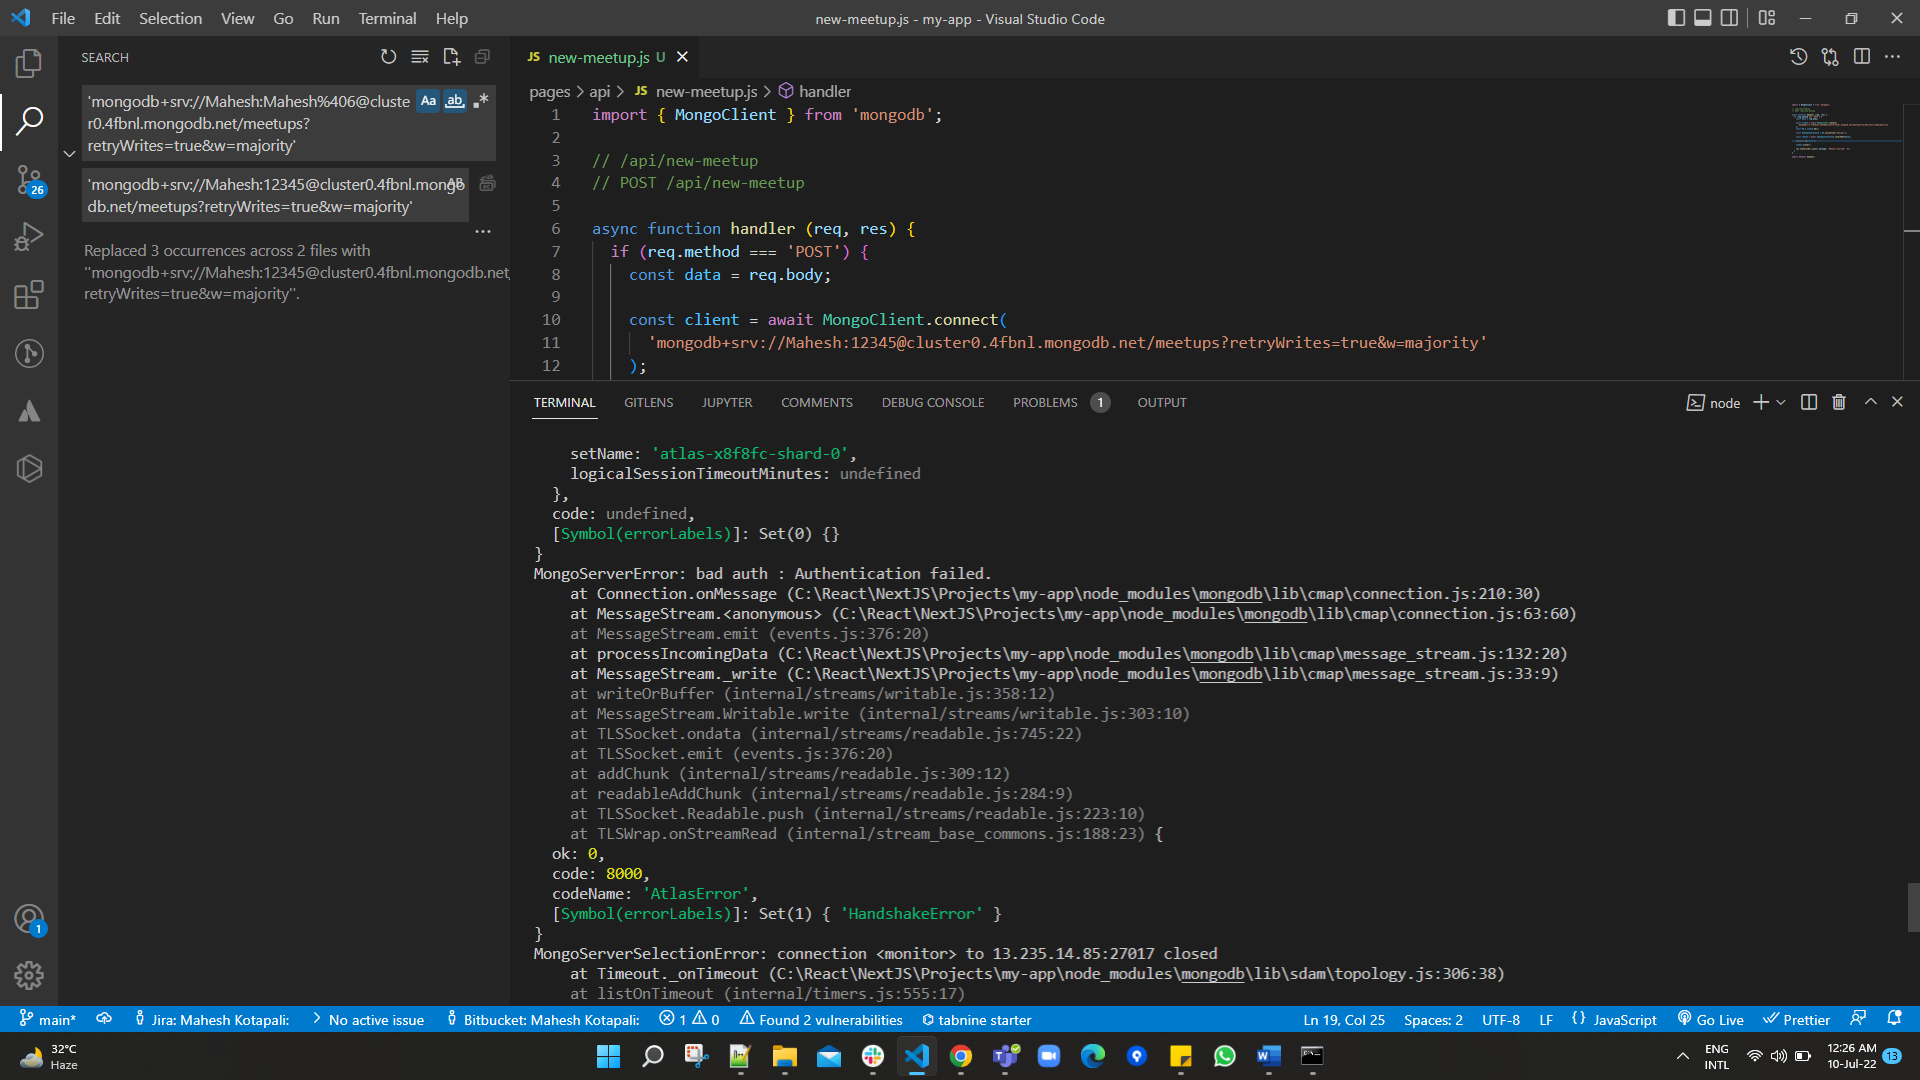Kill the terminal with trash icon
The image size is (1920, 1080).
1838,402
